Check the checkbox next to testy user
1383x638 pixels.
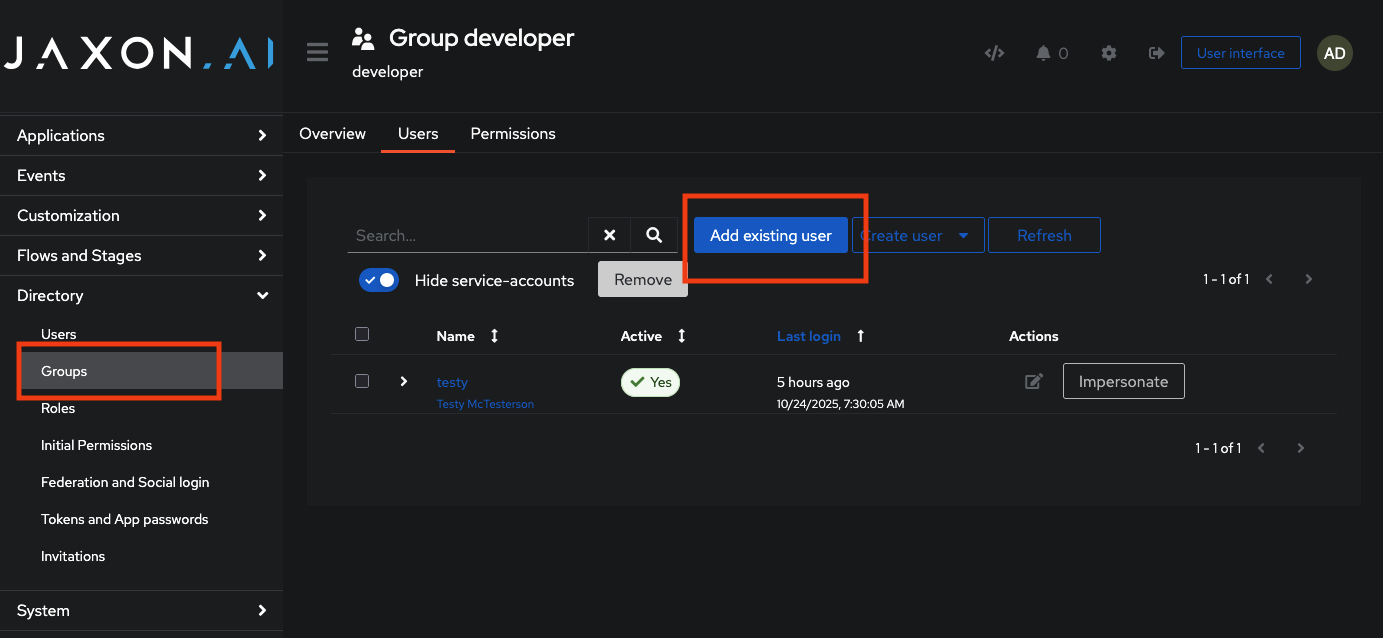362,381
